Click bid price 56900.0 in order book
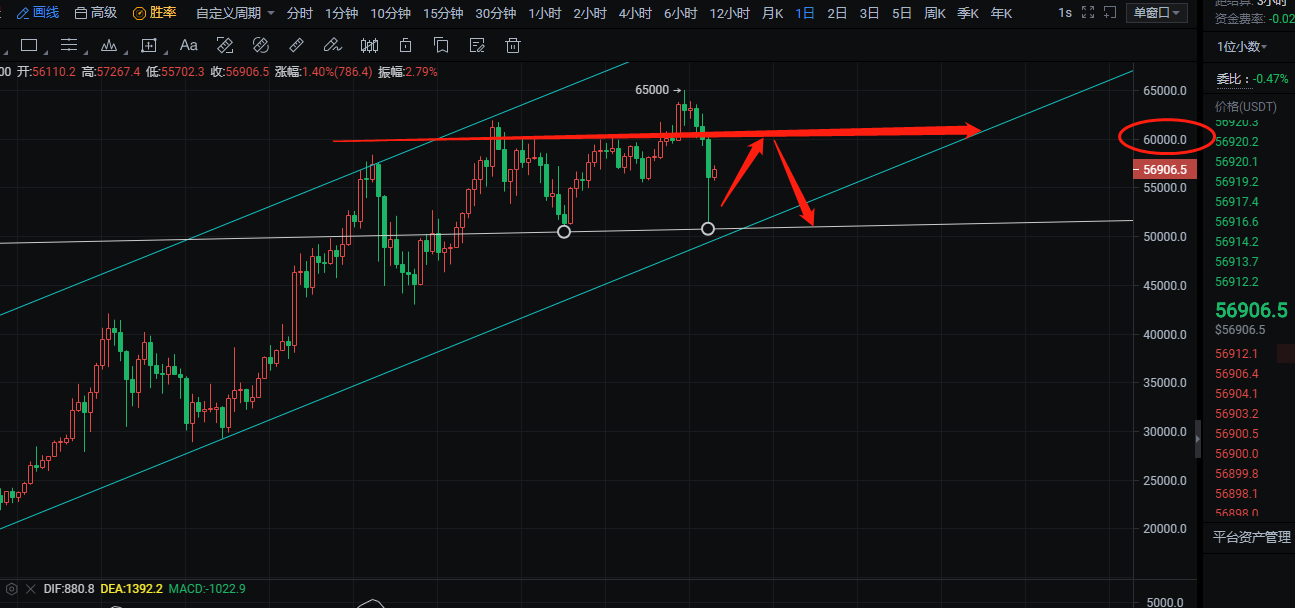1295x608 pixels. pos(1236,454)
